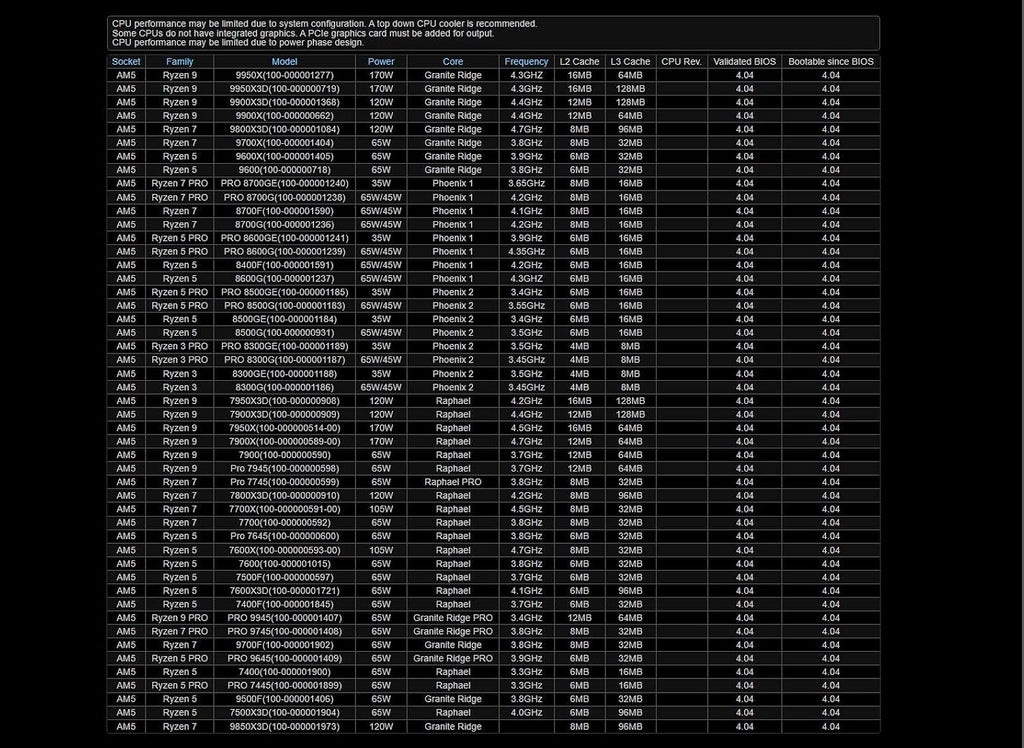Click the Raphael PRO core cell
1024x748 pixels.
(x=453, y=482)
